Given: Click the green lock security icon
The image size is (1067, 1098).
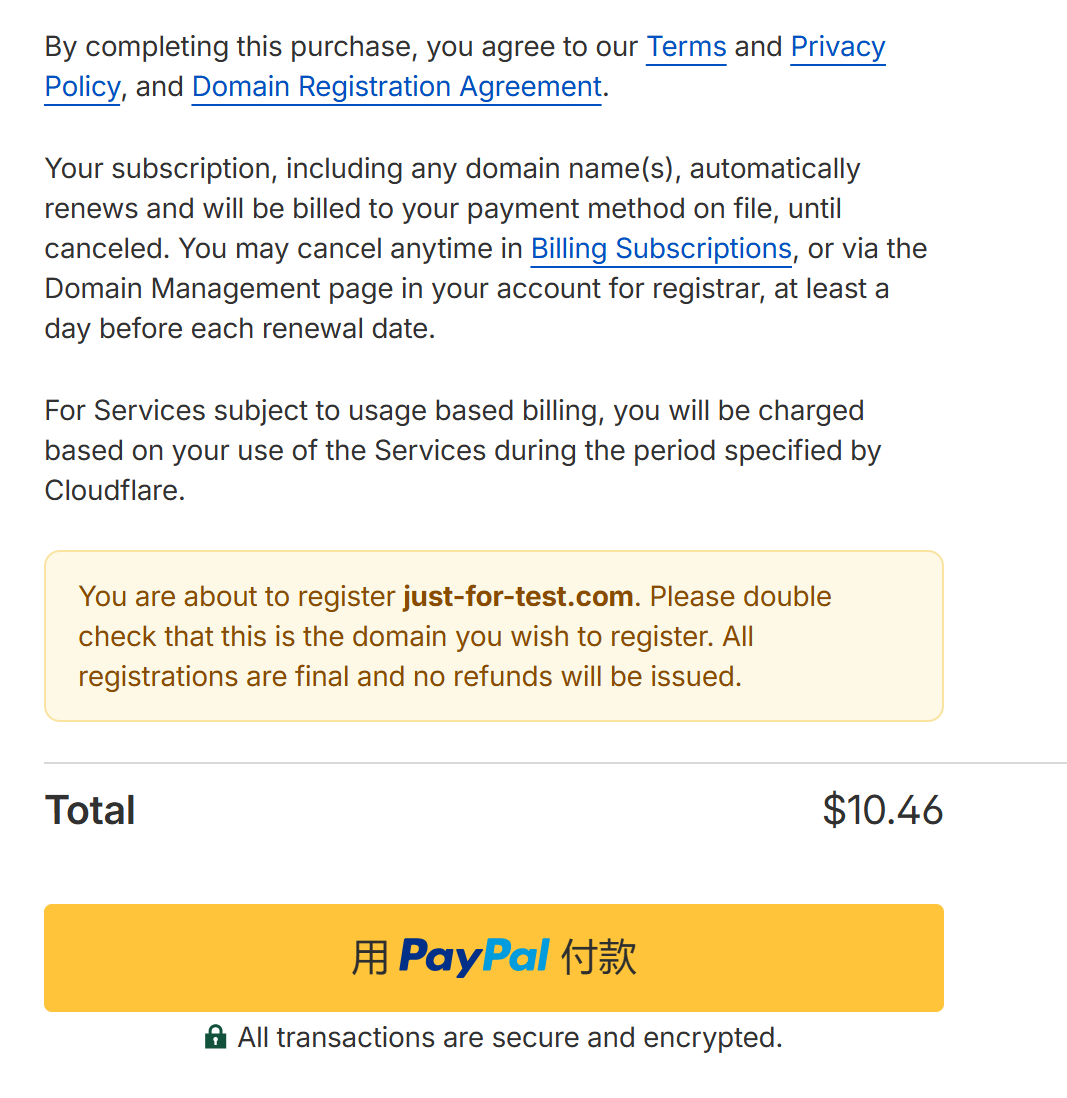Looking at the screenshot, I should [215, 1037].
